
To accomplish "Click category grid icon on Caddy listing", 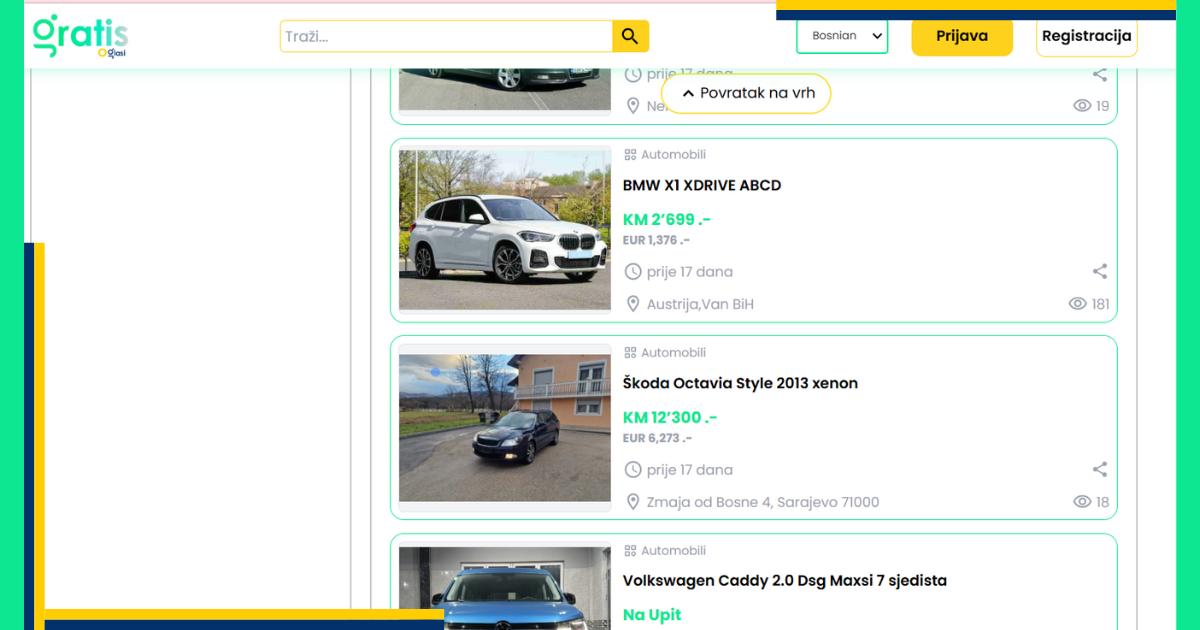I will [630, 551].
